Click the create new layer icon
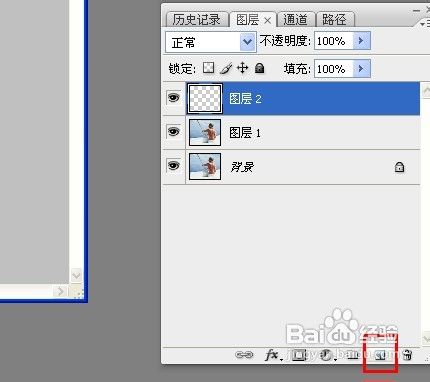The width and height of the screenshot is (430, 382). click(380, 356)
